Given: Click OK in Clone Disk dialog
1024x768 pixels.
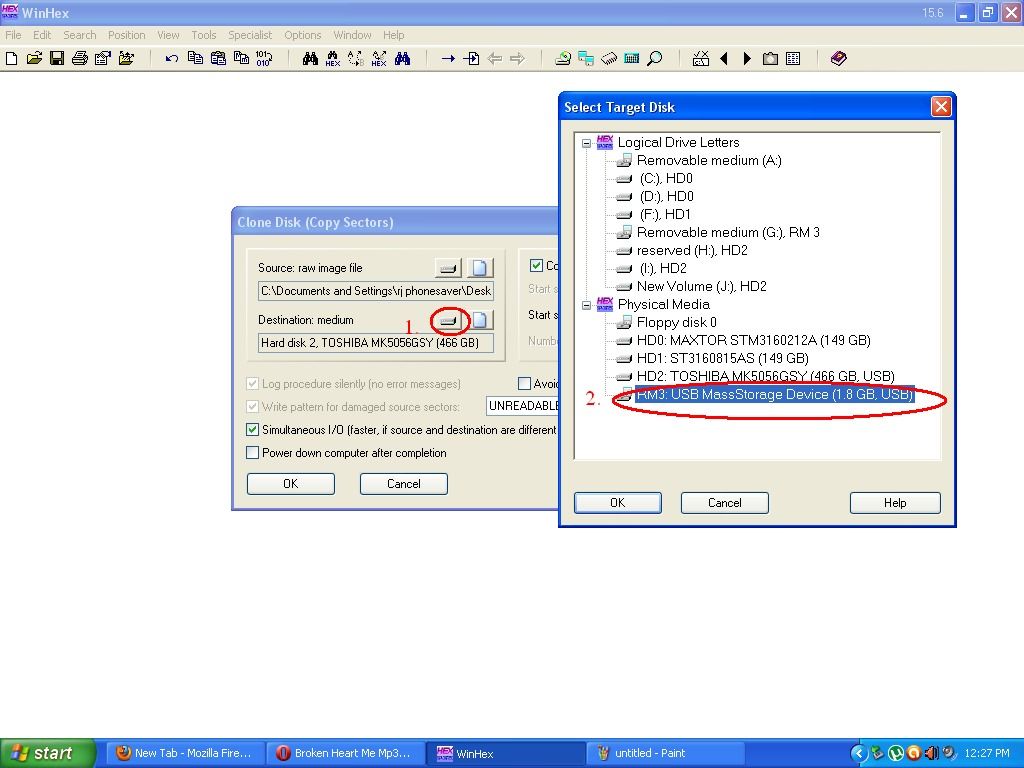Looking at the screenshot, I should point(291,484).
